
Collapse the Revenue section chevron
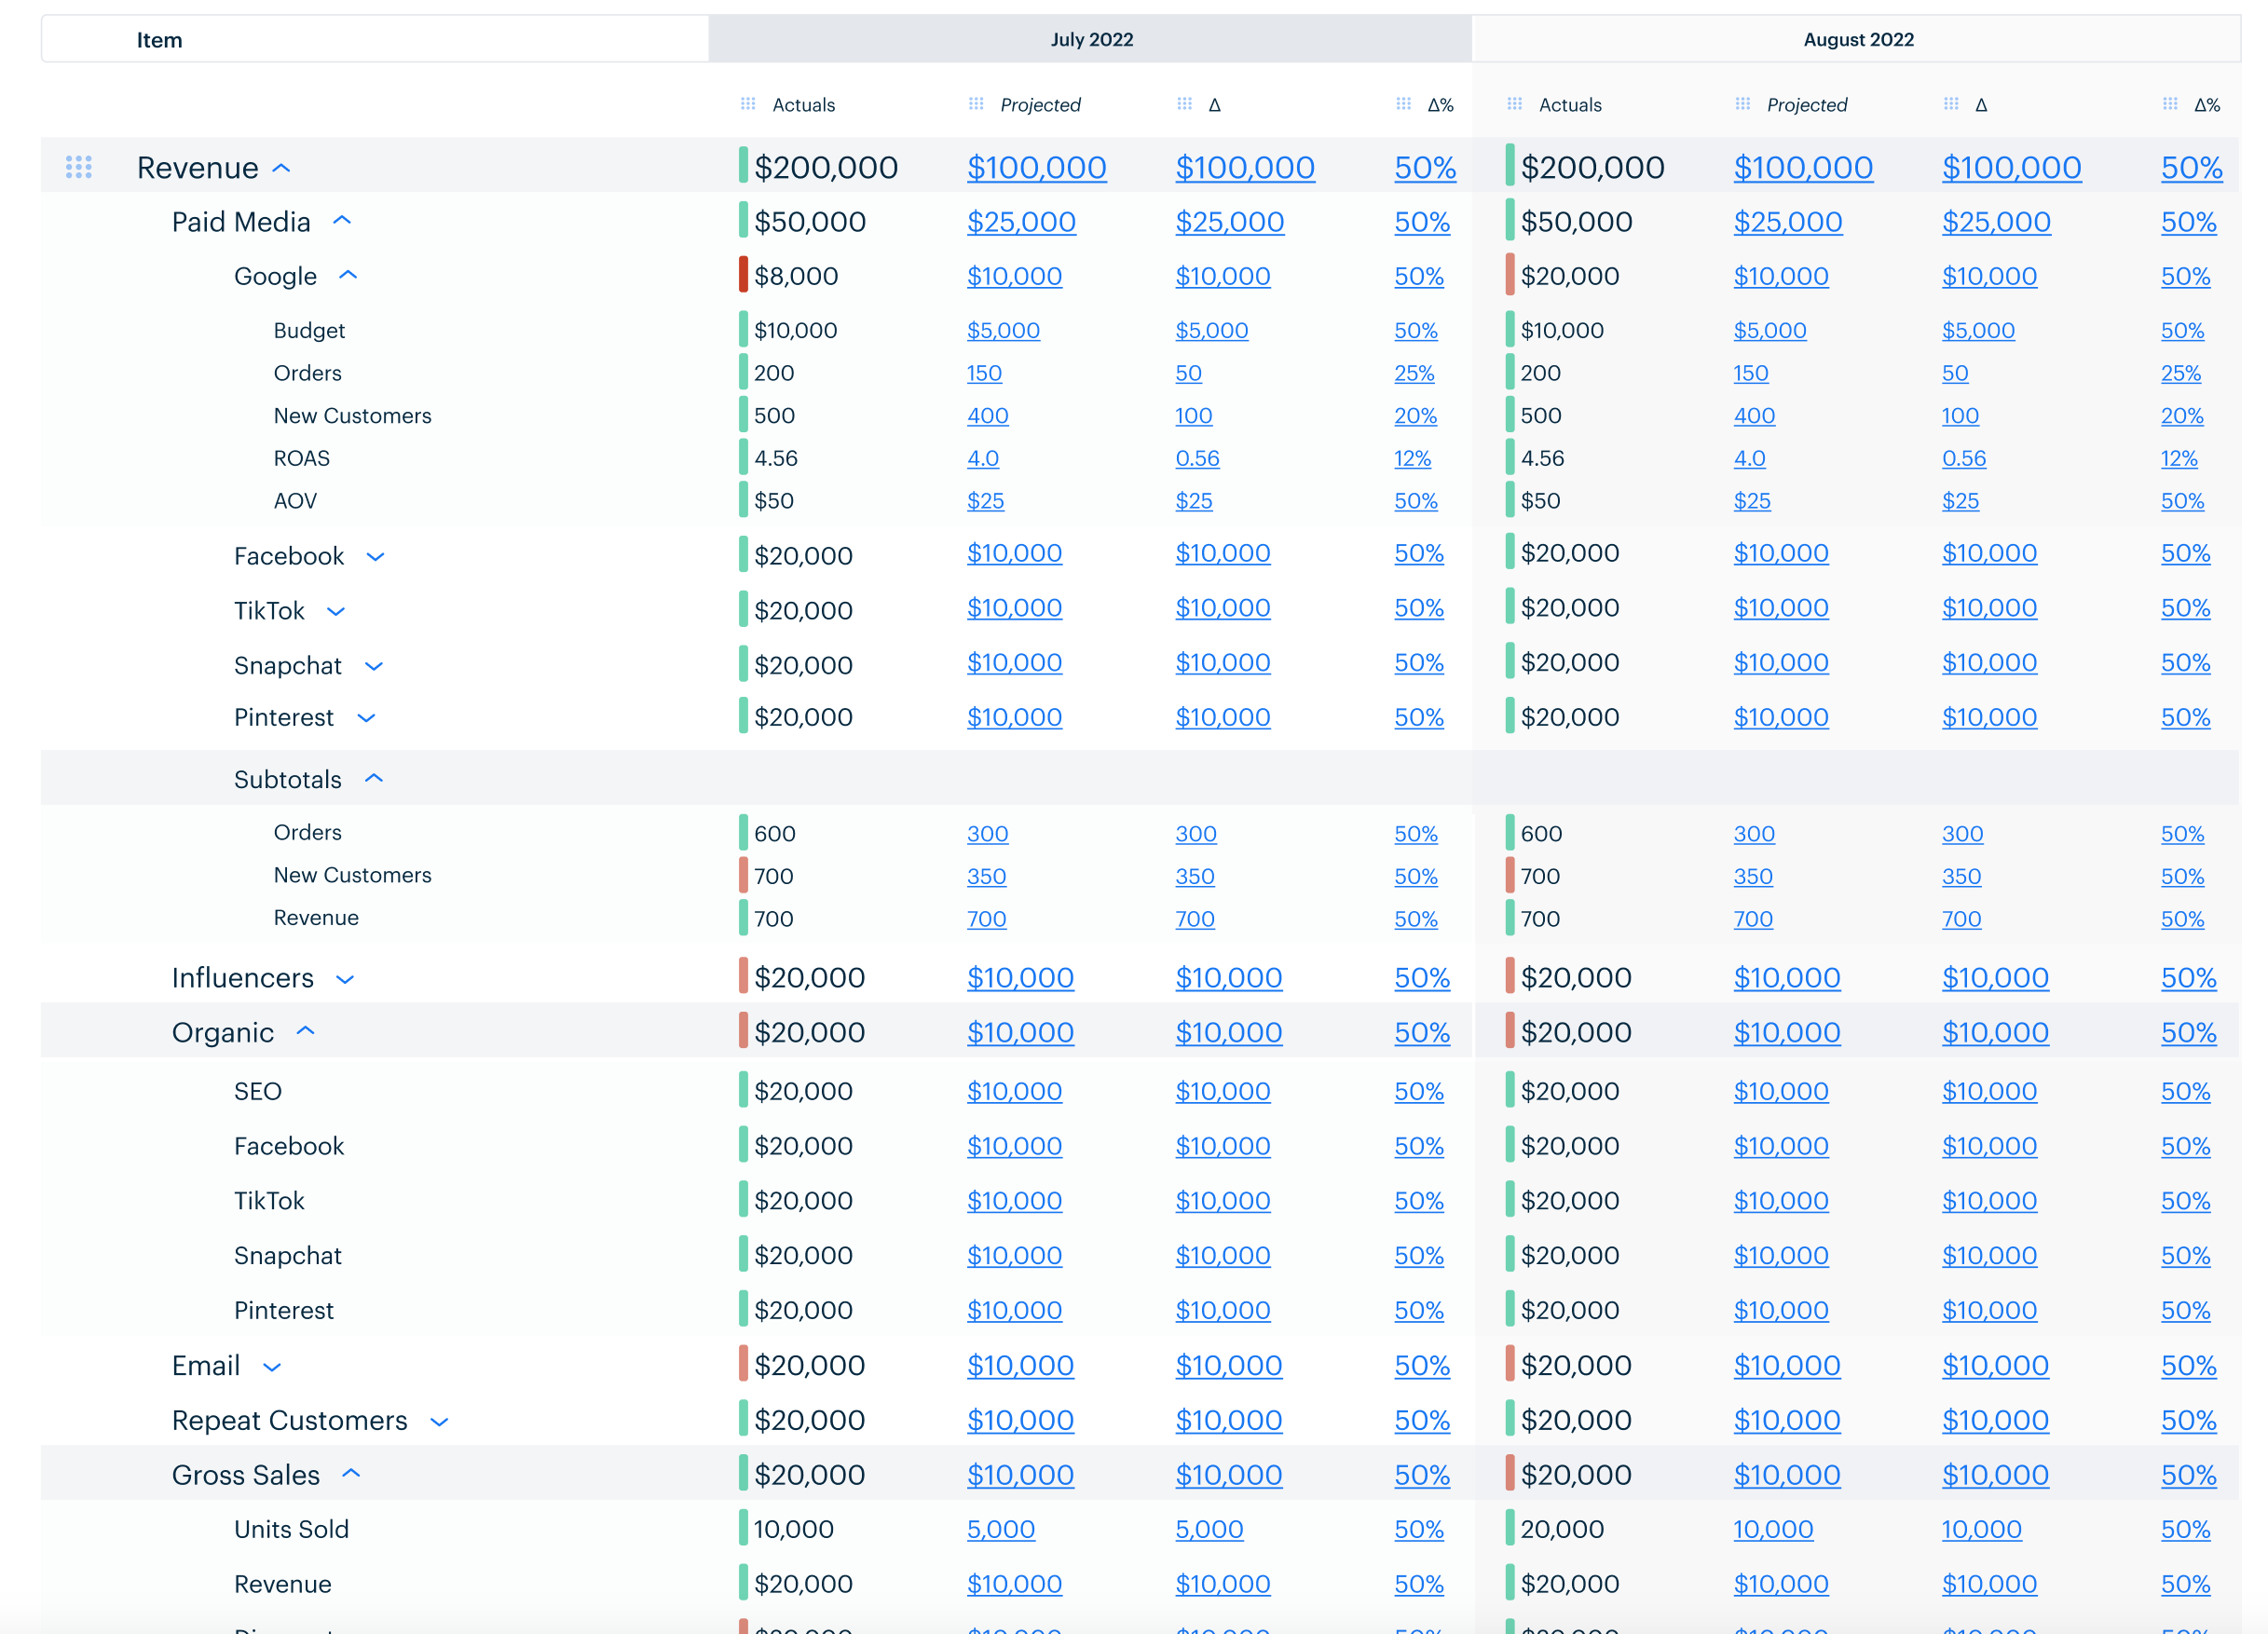(282, 168)
